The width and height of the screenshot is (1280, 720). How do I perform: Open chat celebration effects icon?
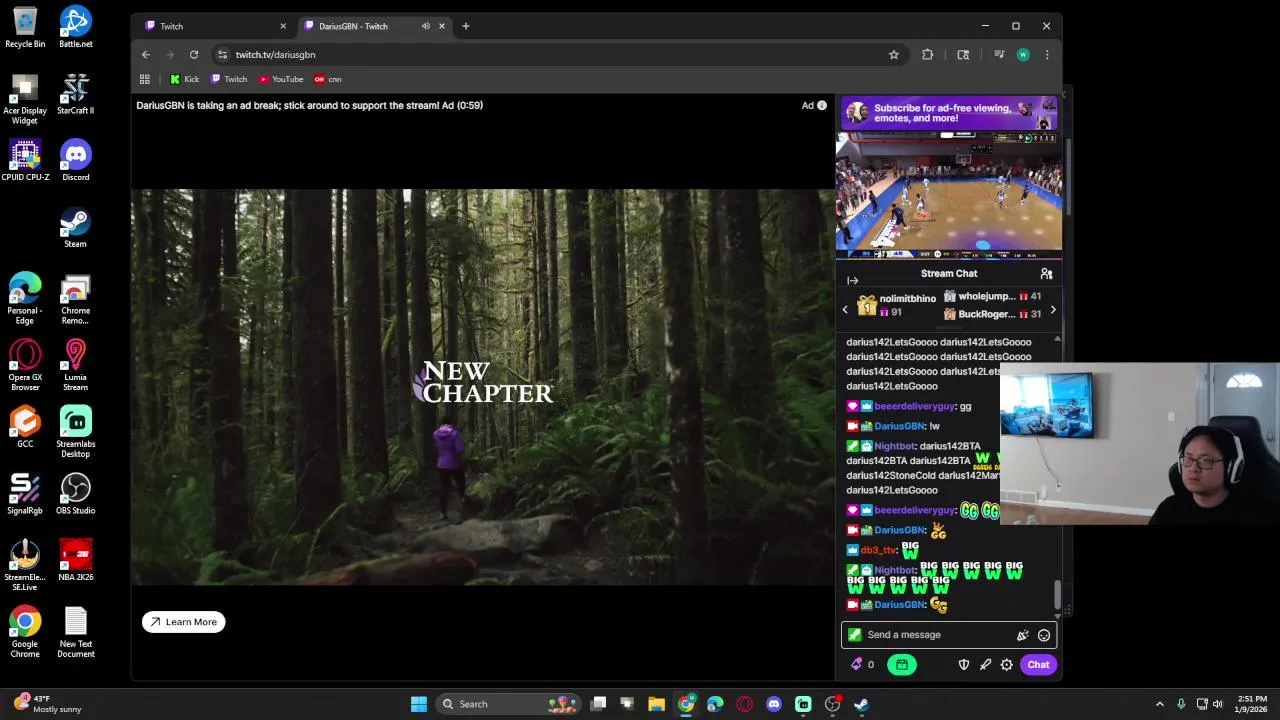pos(1022,635)
